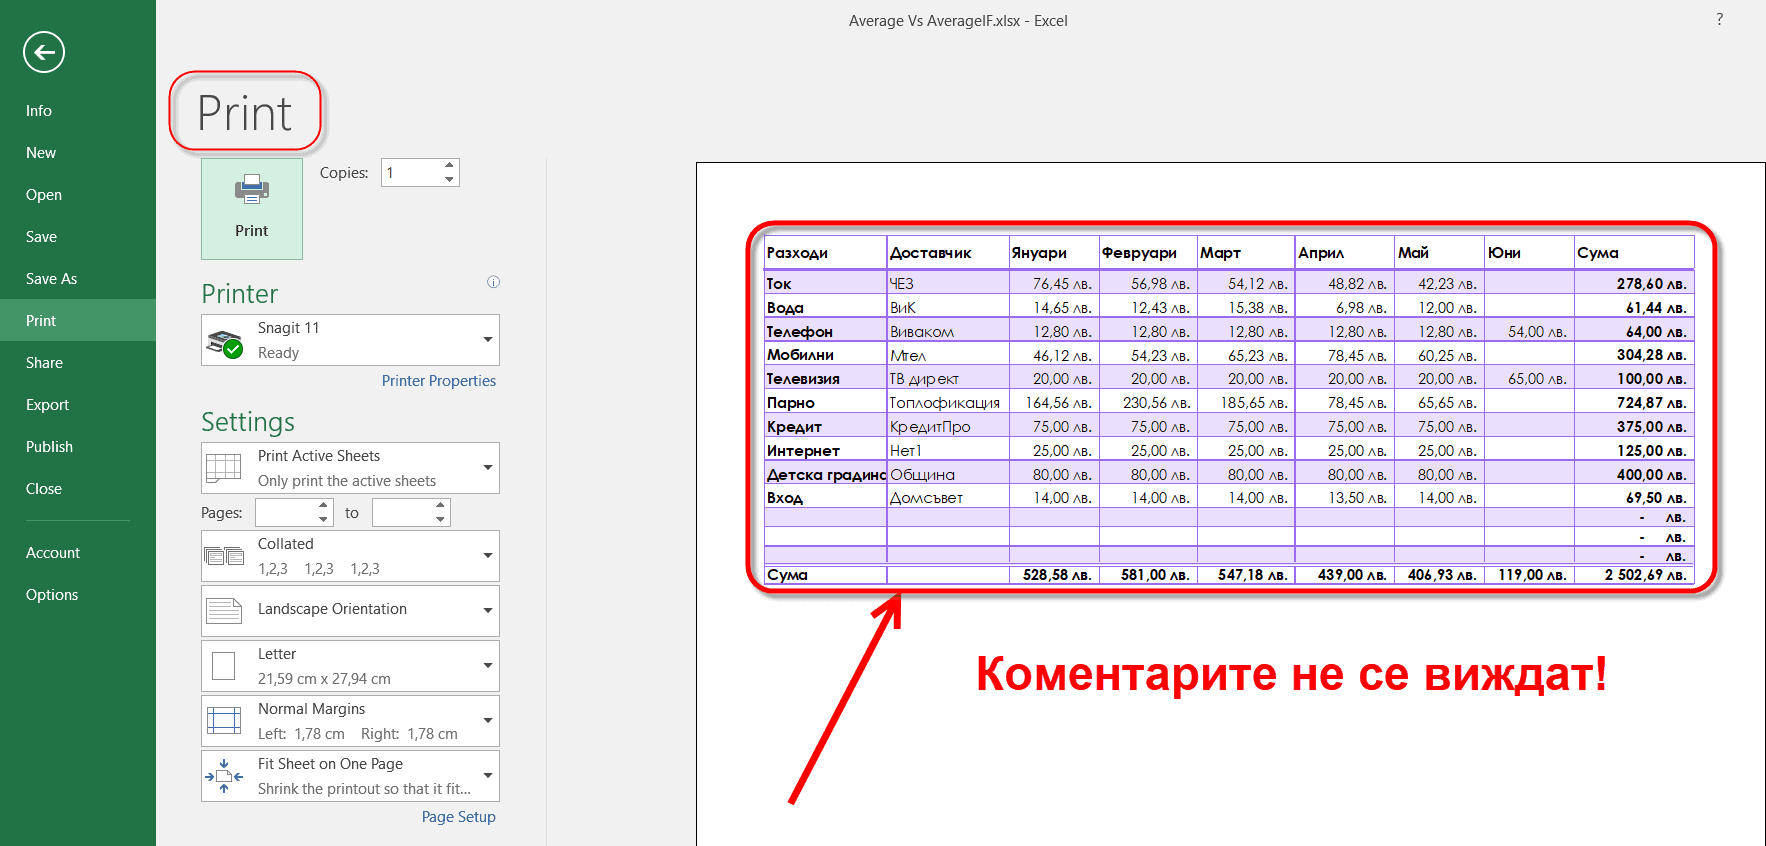Expand the Landscape Orientation dropdown

(488, 611)
